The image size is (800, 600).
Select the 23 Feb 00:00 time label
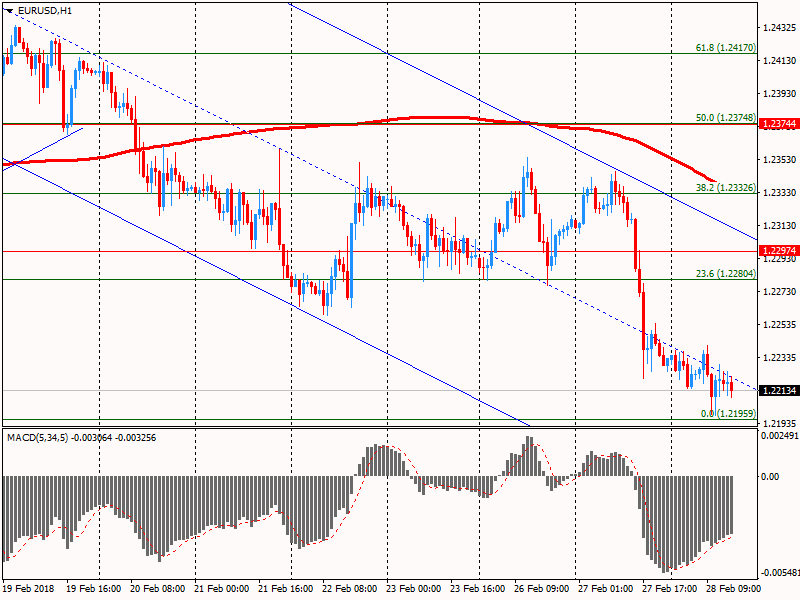coord(414,588)
